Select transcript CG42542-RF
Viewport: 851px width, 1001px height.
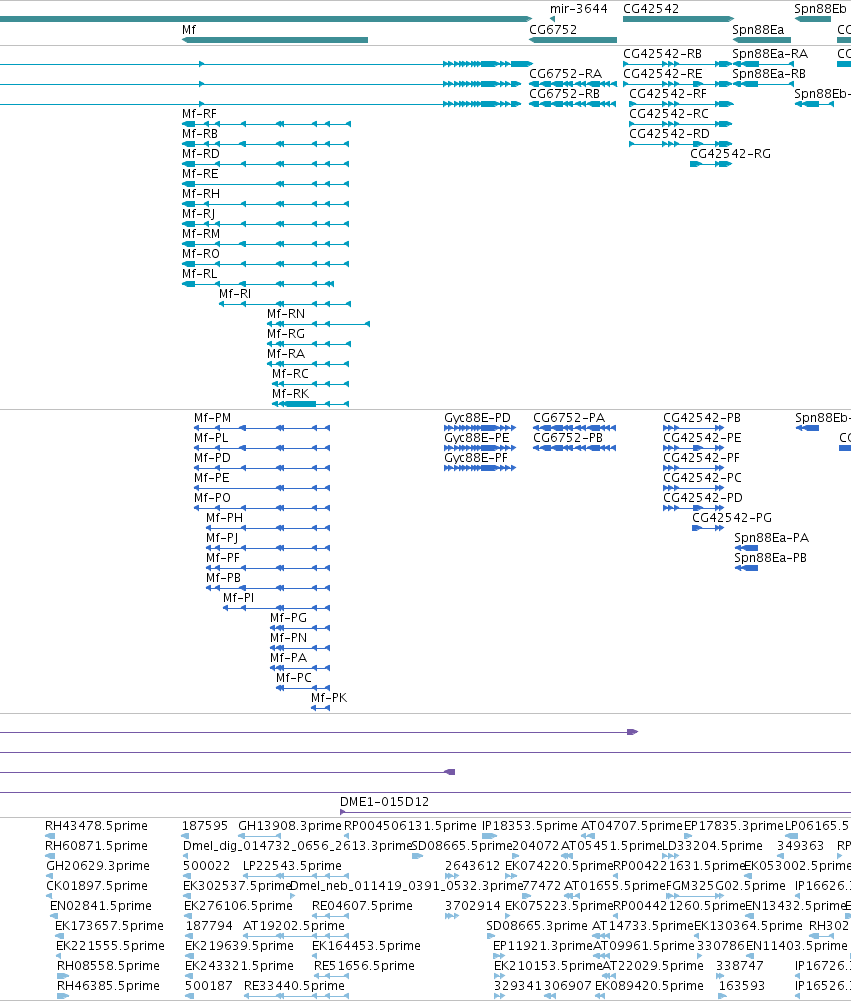[668, 94]
